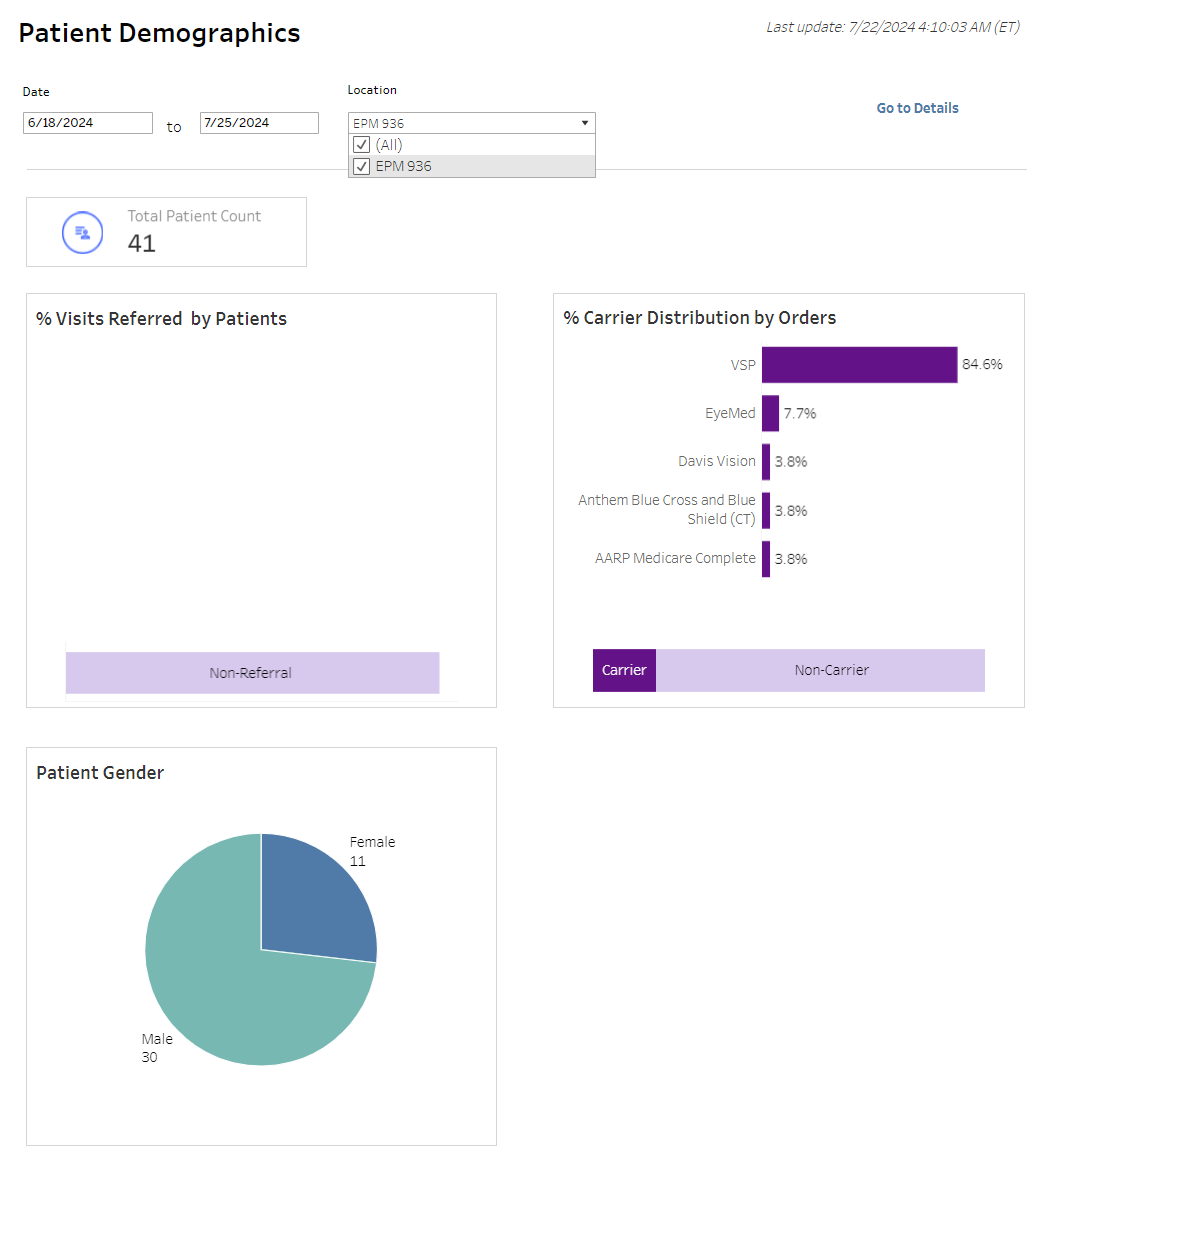The height and width of the screenshot is (1245, 1187).
Task: Click the VSP carrier bar
Action: pos(858,364)
